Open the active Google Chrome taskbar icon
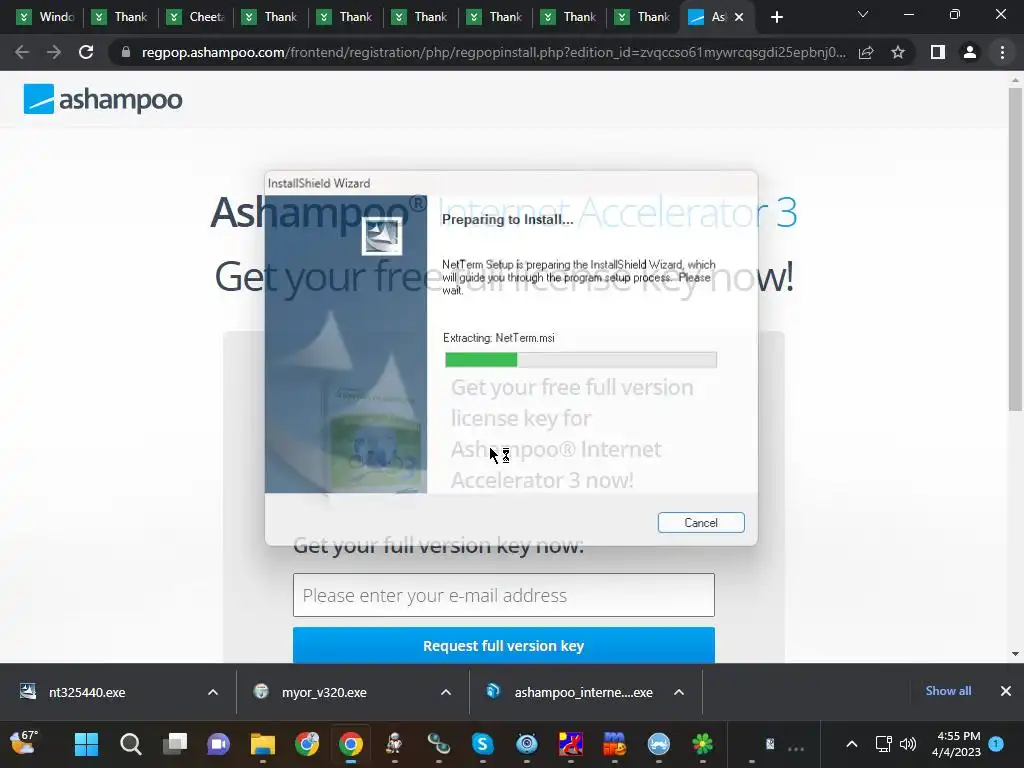This screenshot has height=768, width=1024. click(x=351, y=744)
